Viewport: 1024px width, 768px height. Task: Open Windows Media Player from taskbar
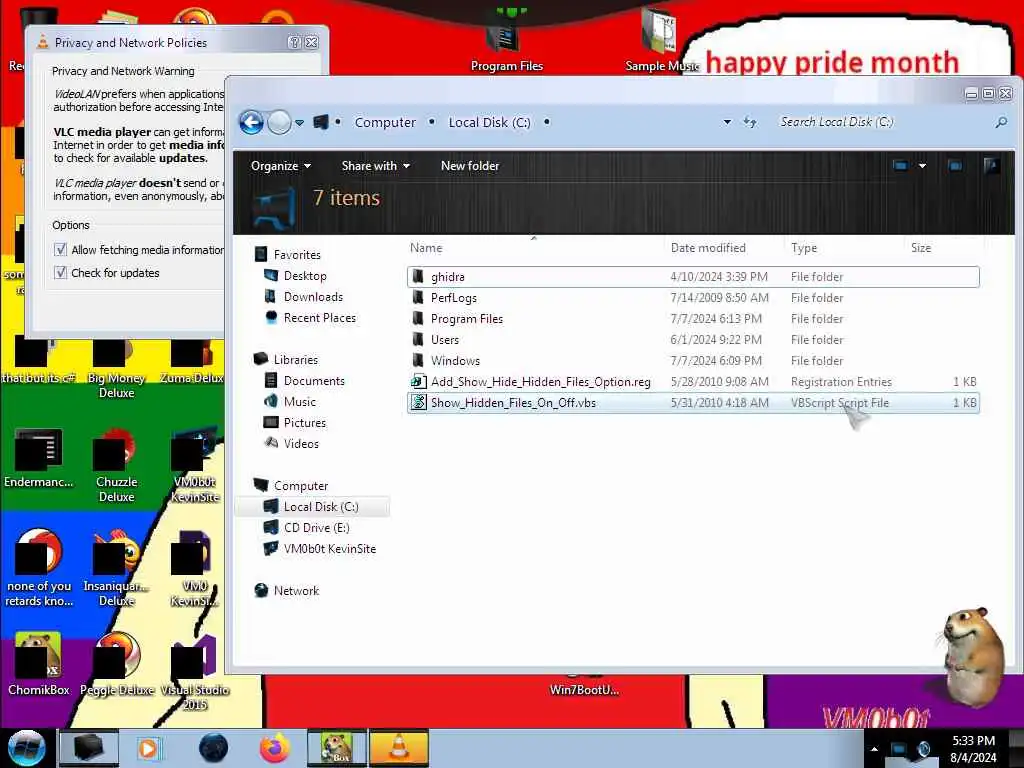(x=149, y=748)
